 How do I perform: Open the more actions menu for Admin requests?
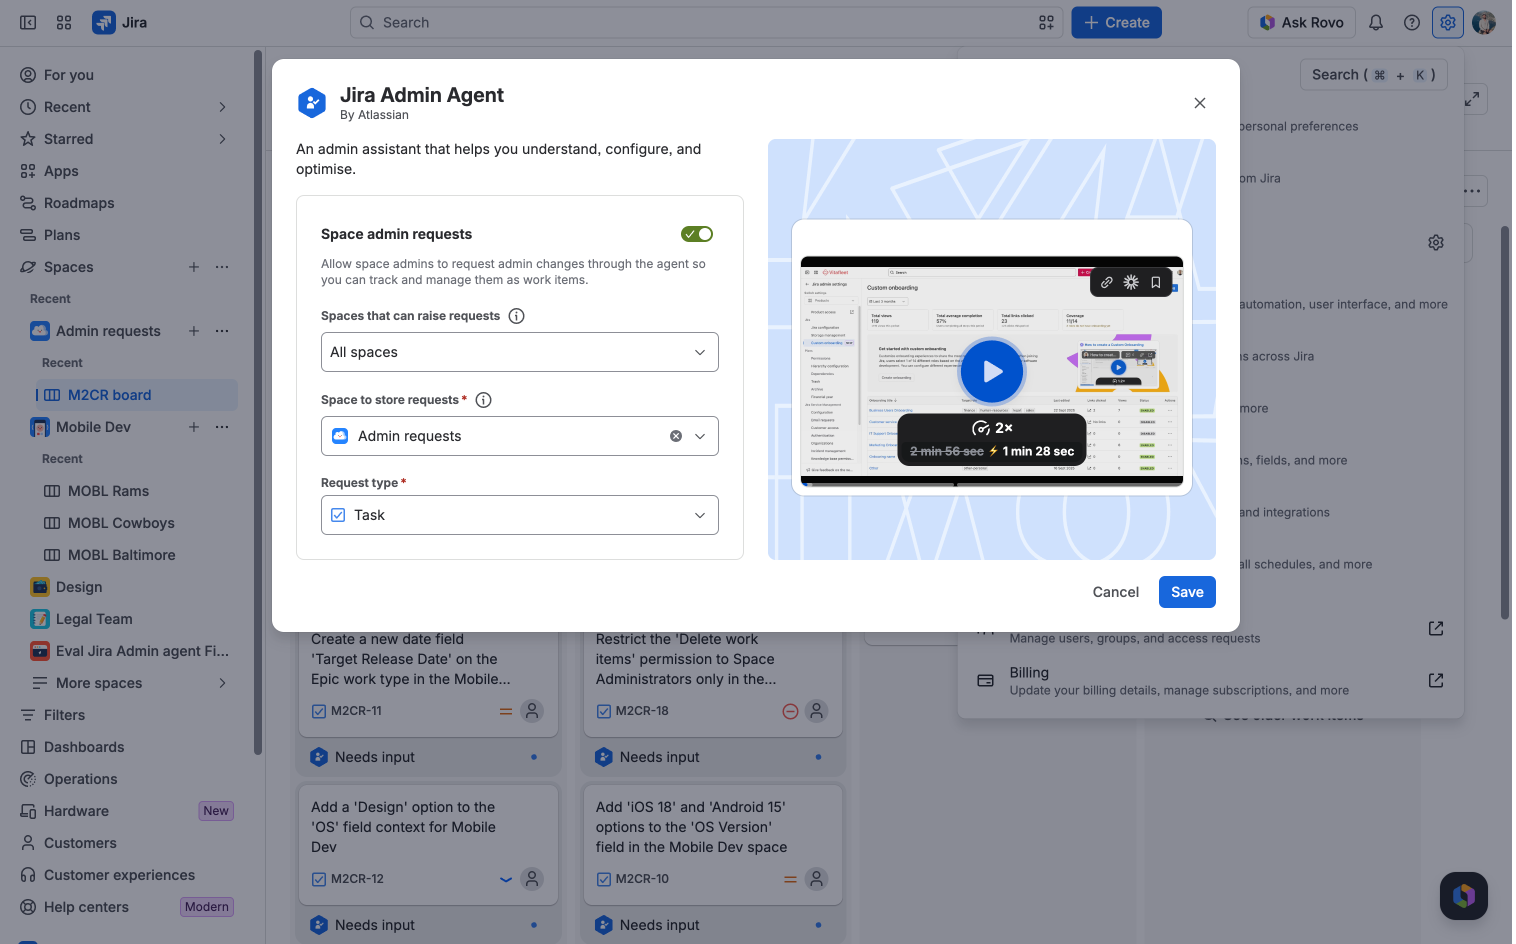click(x=222, y=331)
